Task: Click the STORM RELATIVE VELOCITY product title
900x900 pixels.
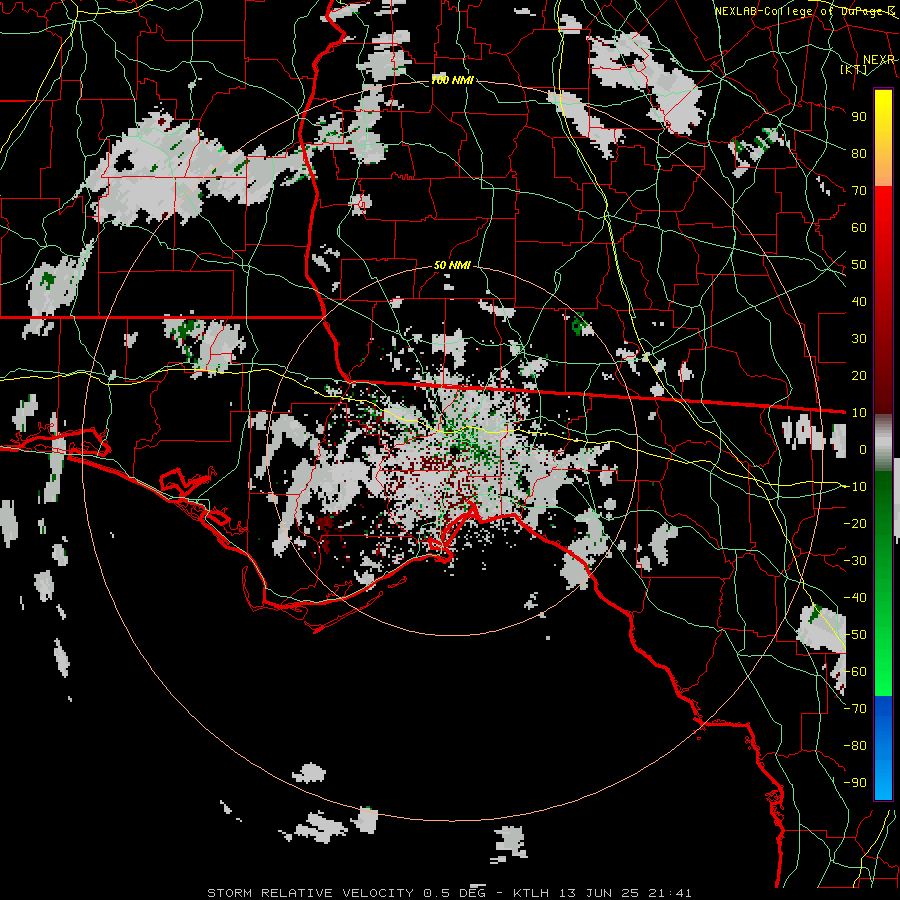Action: pos(310,893)
